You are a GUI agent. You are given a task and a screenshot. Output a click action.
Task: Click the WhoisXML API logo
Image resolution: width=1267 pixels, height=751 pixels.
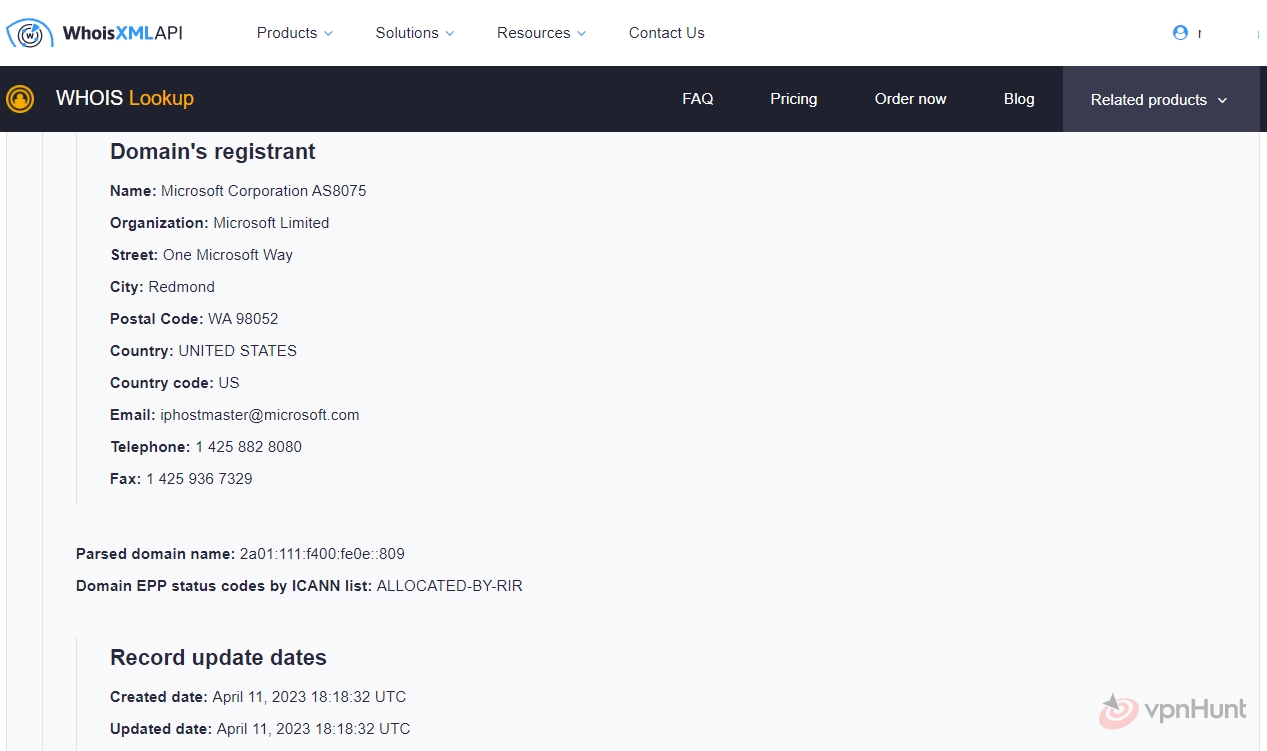click(x=95, y=33)
